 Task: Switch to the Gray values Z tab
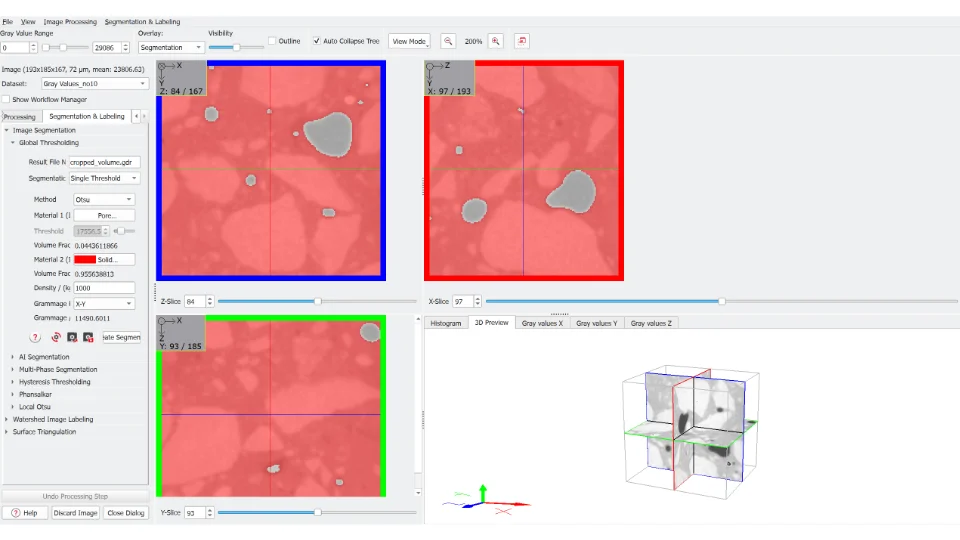[651, 323]
